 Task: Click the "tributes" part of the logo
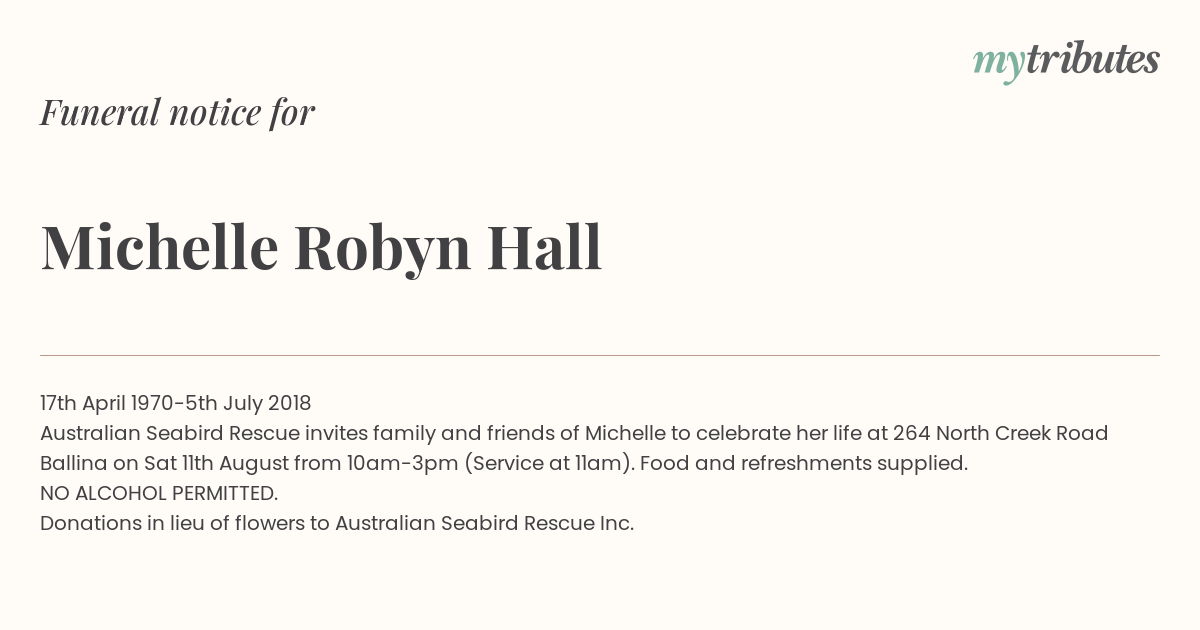click(1093, 60)
